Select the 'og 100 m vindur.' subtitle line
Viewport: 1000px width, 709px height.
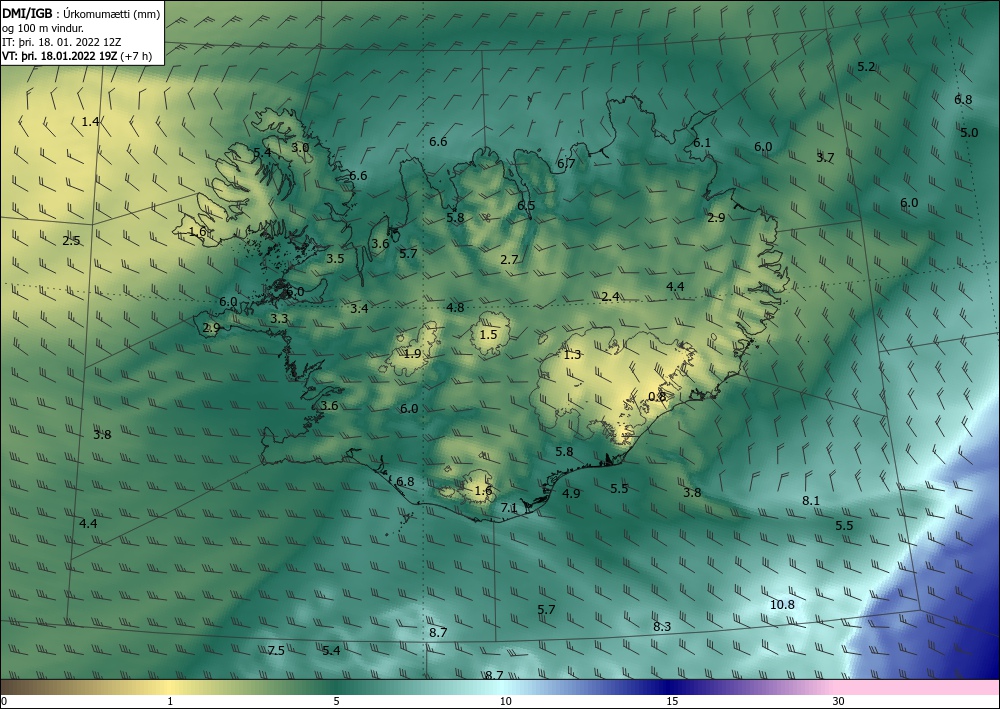pyautogui.click(x=43, y=28)
